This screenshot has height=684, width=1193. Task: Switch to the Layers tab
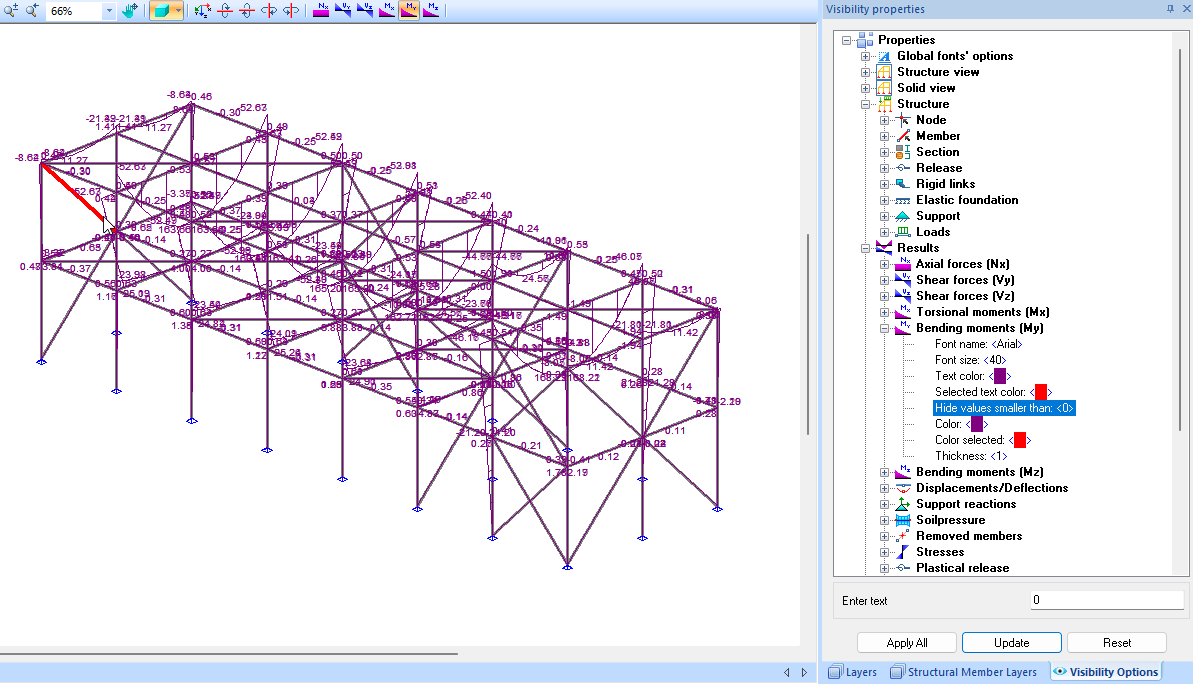point(853,673)
